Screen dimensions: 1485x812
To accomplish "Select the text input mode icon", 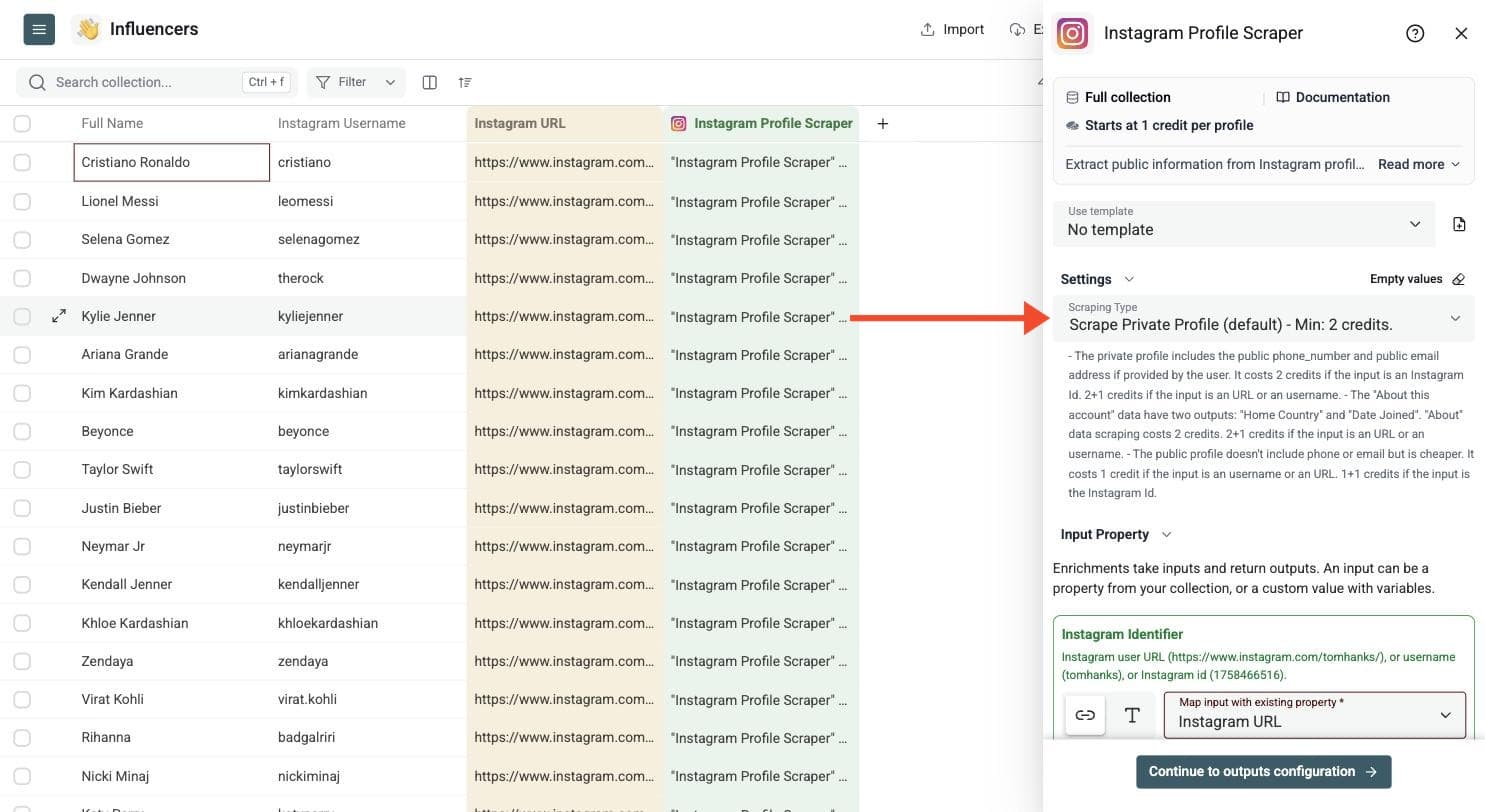I will [1132, 715].
